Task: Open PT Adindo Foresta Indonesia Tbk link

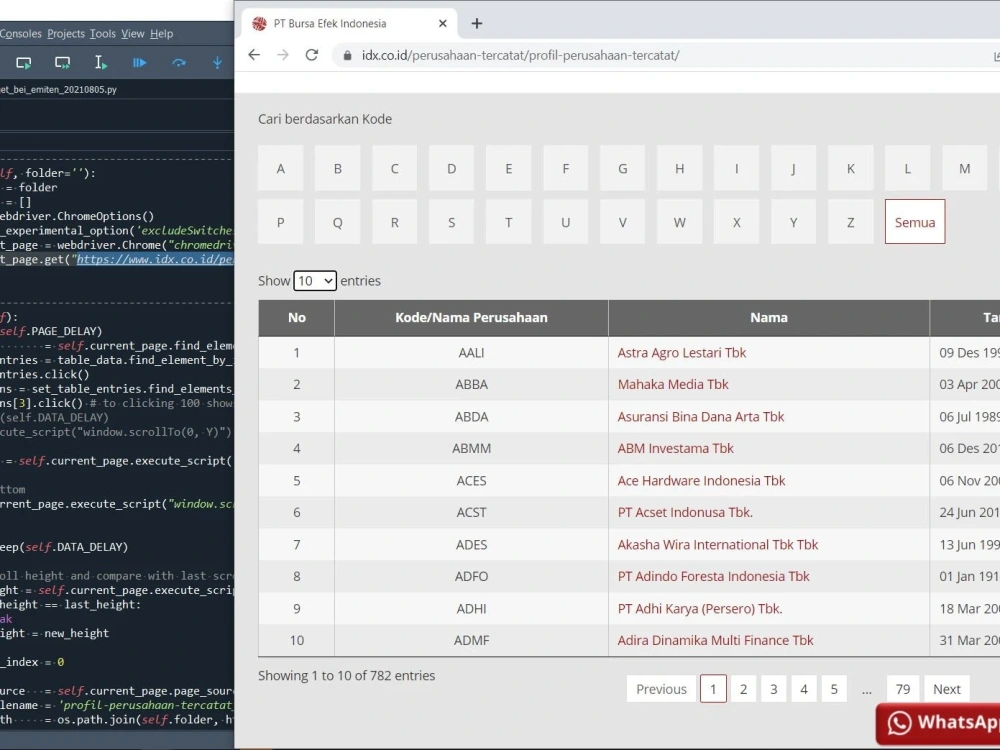Action: tap(713, 577)
